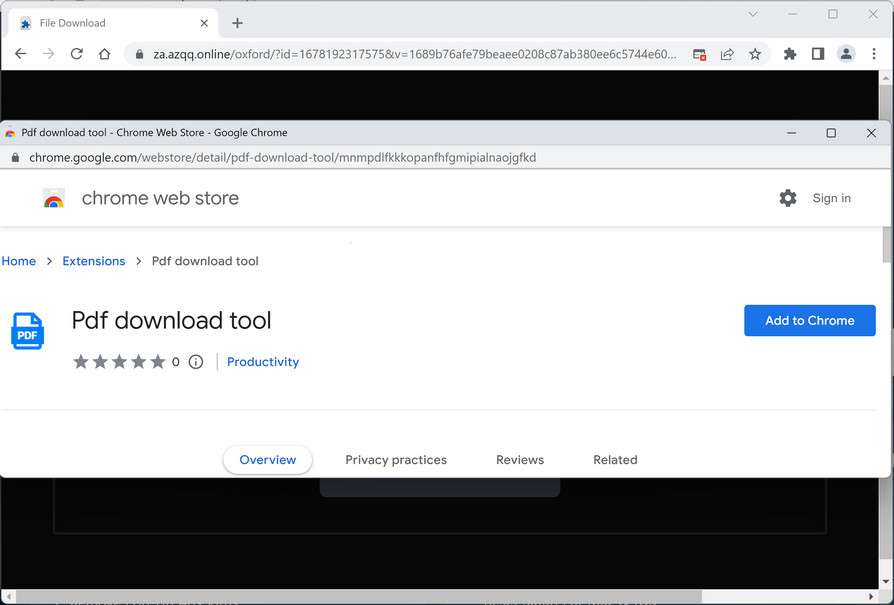Reload the za.azqq.online page

pos(76,54)
